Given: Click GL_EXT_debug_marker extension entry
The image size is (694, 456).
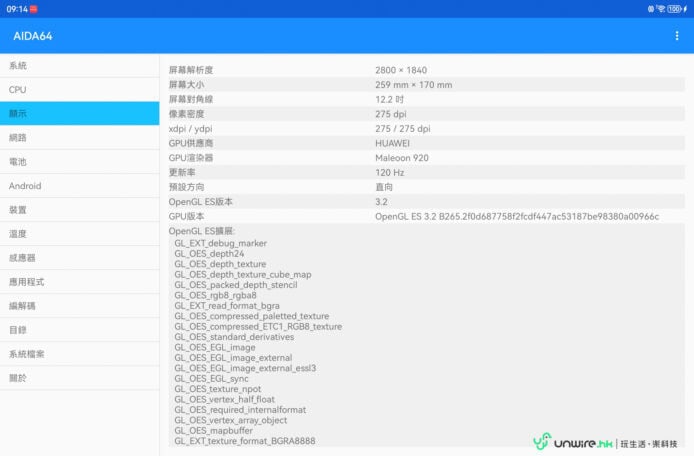Looking at the screenshot, I should 220,243.
